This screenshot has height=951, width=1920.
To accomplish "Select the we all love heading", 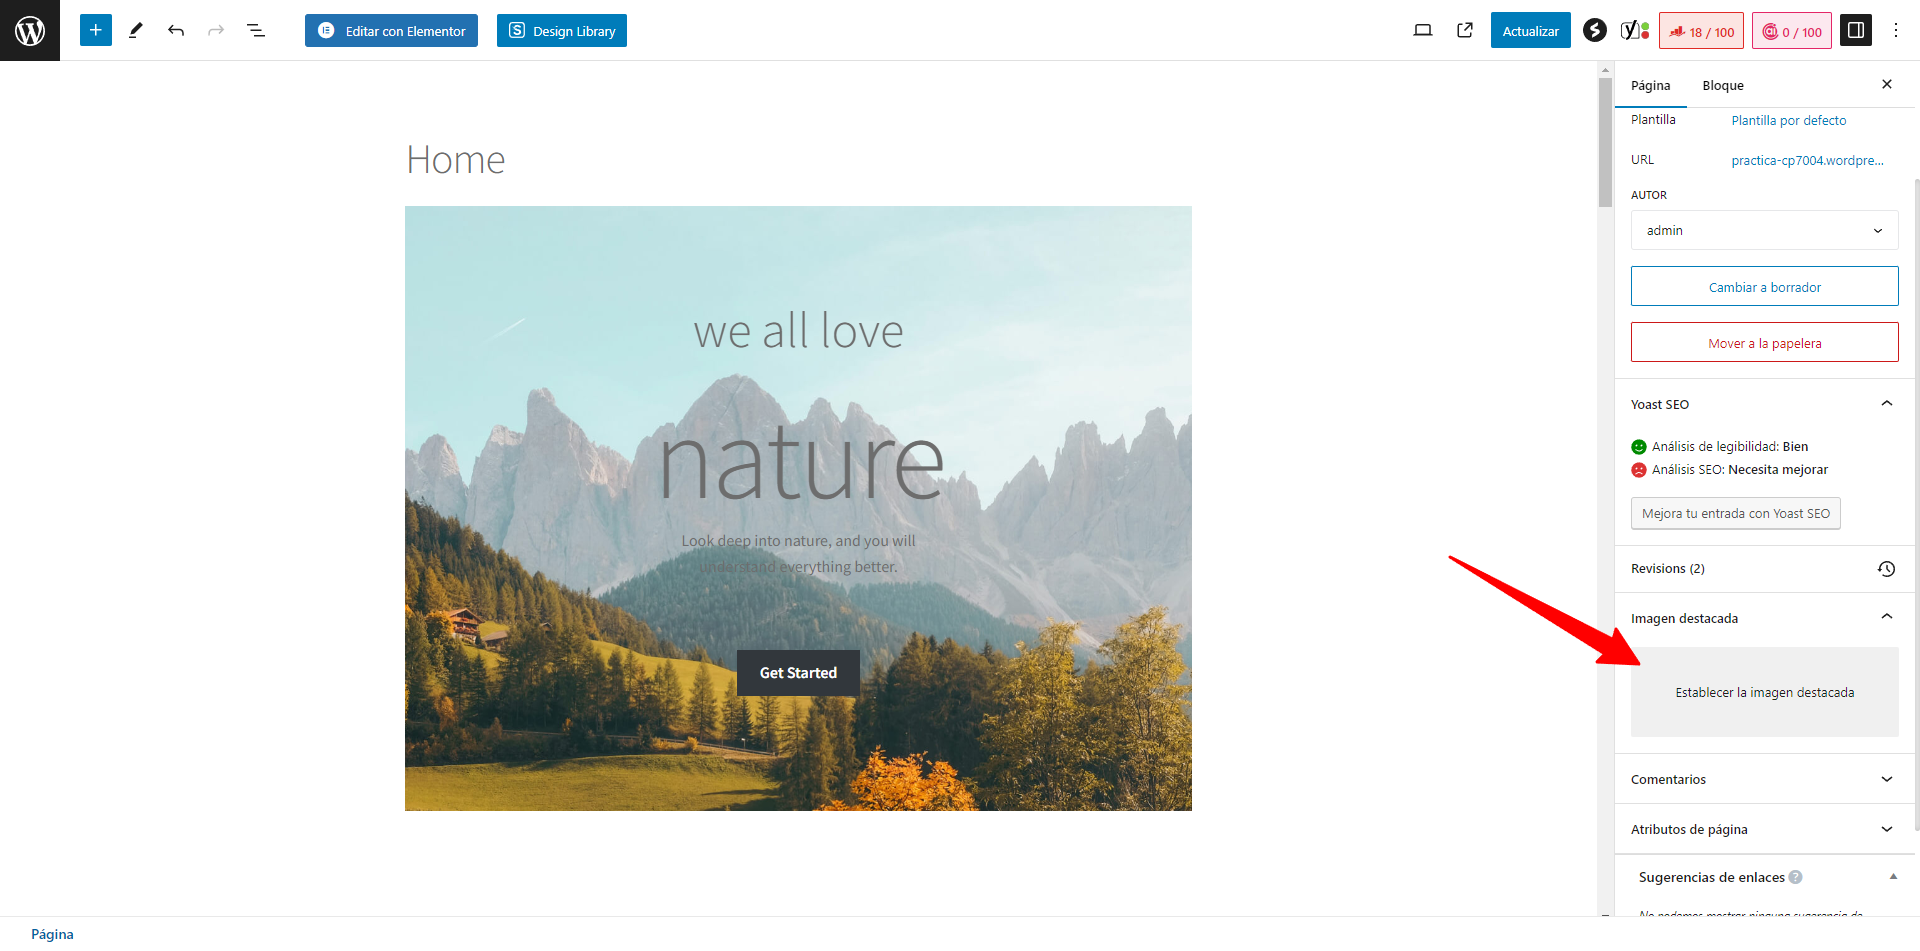I will (798, 331).
